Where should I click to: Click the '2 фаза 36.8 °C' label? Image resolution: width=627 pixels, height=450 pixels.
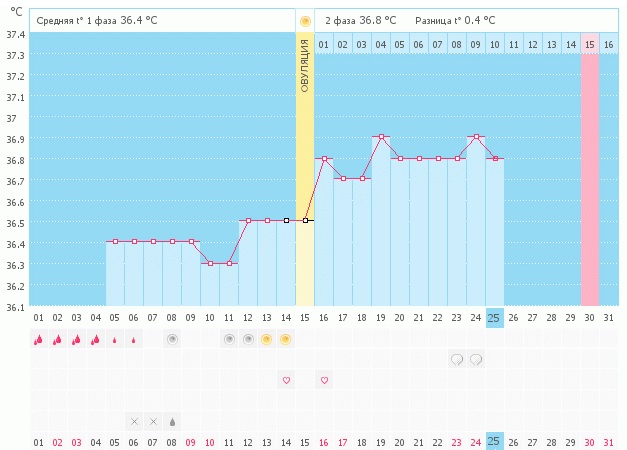point(360,20)
